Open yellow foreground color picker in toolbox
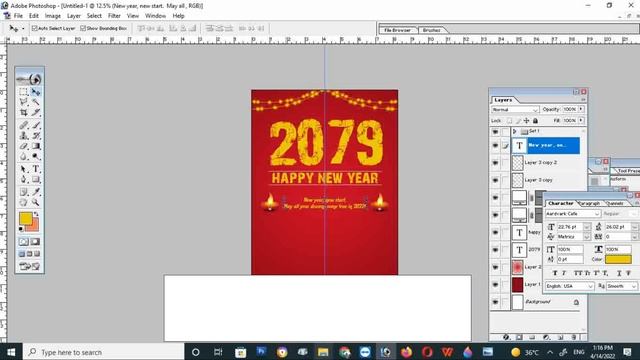 (x=25, y=218)
